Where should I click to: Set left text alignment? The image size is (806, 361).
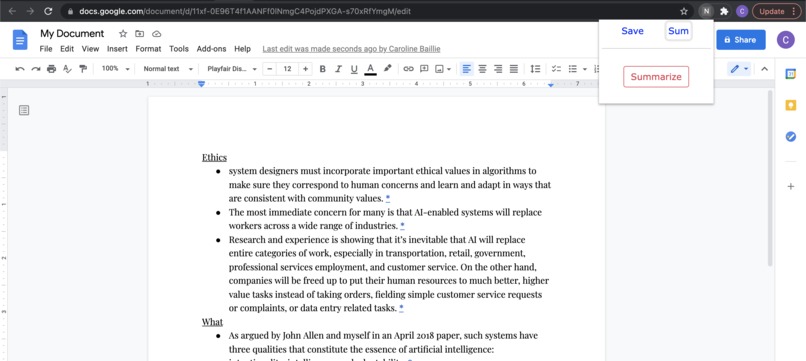tap(466, 68)
